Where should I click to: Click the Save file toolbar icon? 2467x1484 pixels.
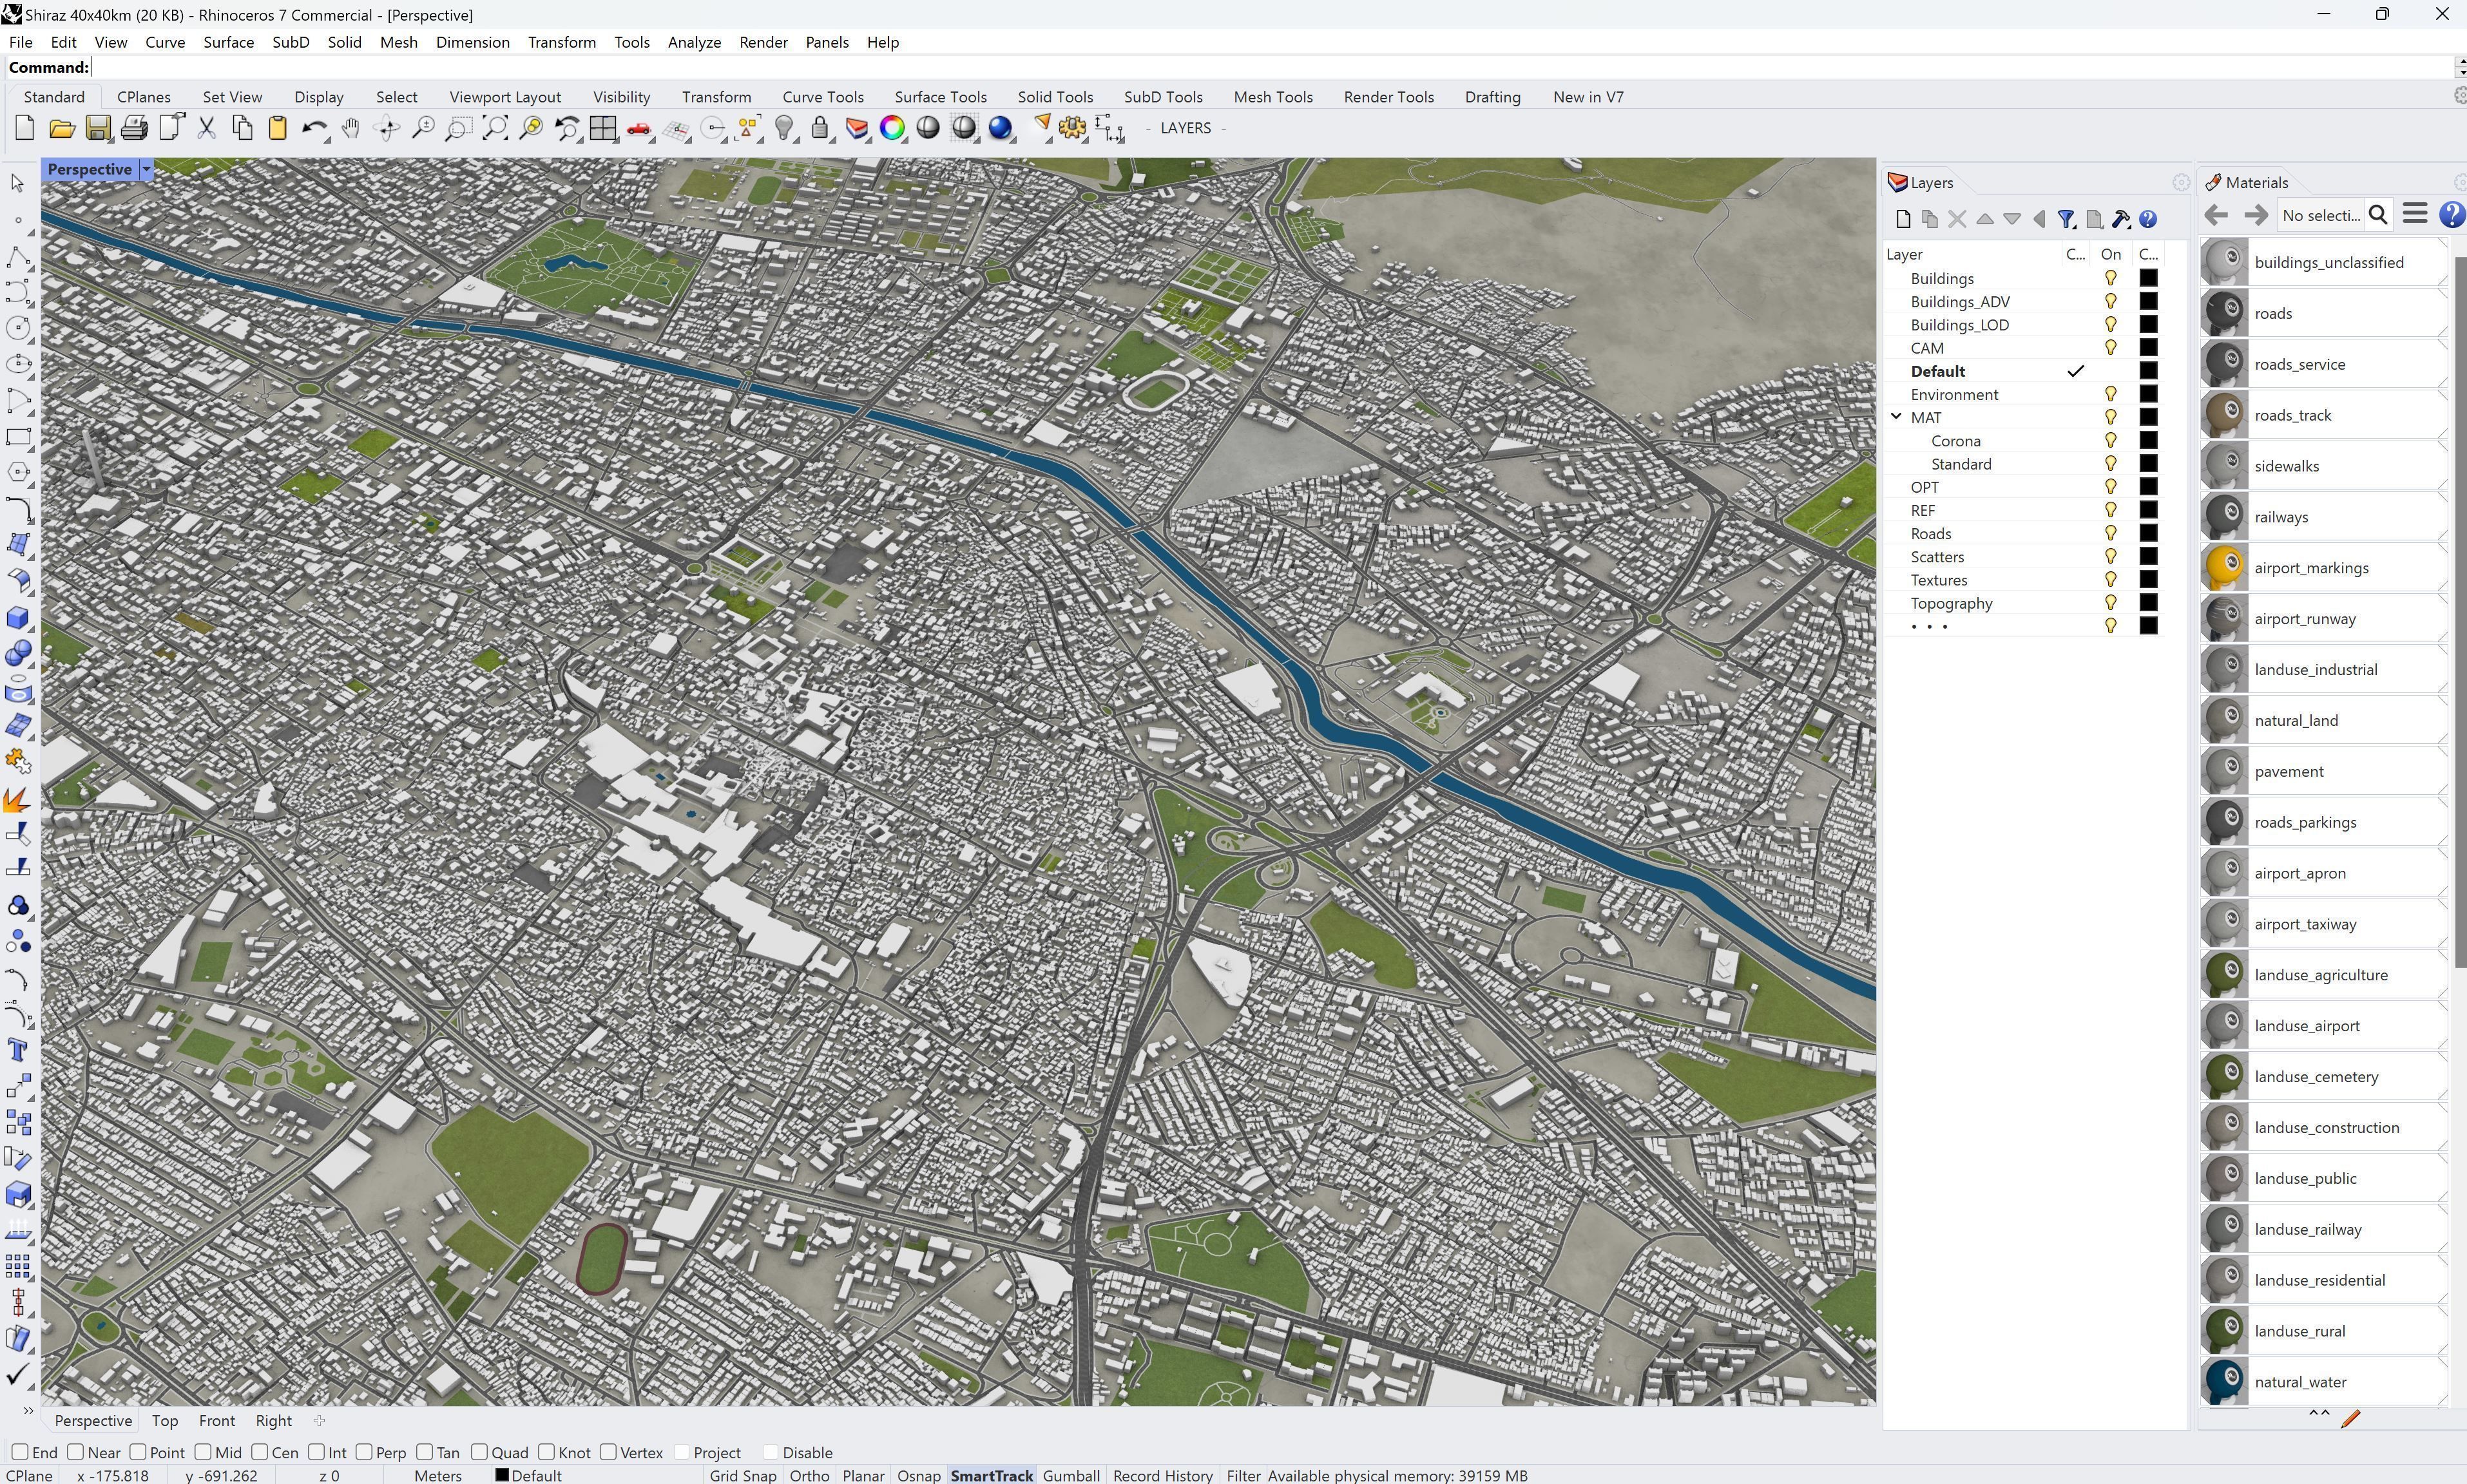pyautogui.click(x=98, y=128)
